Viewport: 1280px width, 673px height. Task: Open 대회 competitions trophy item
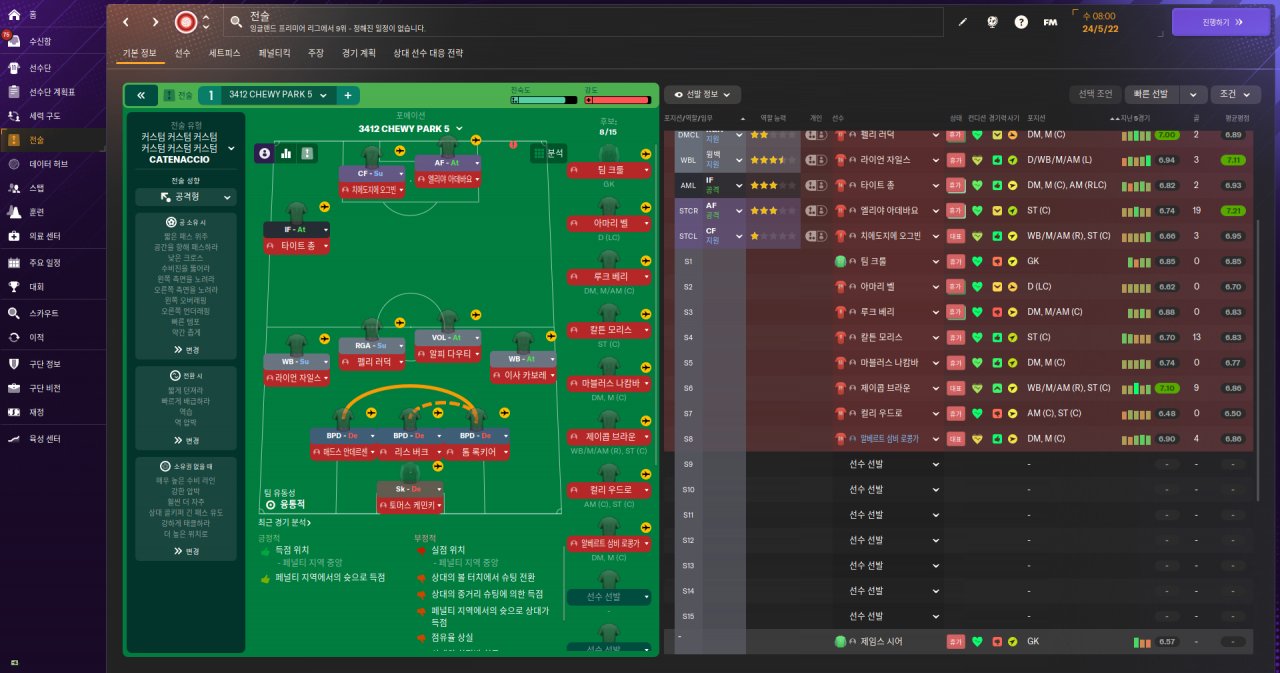(x=52, y=286)
